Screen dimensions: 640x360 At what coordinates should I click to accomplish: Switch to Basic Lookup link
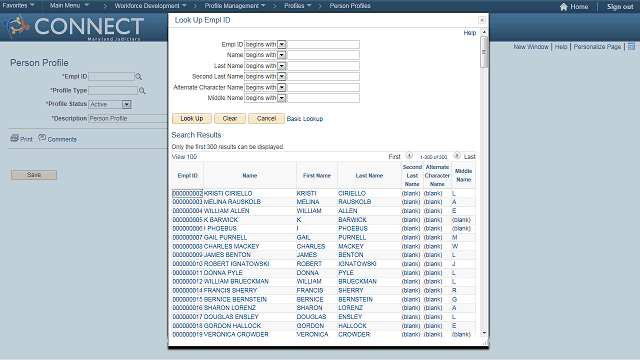pyautogui.click(x=305, y=119)
